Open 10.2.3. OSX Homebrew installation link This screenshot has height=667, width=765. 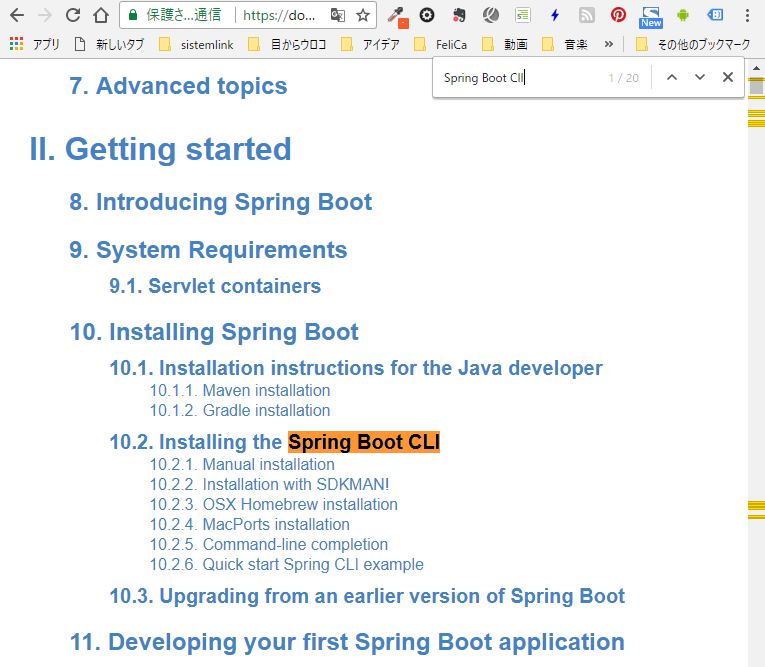pyautogui.click(x=274, y=505)
